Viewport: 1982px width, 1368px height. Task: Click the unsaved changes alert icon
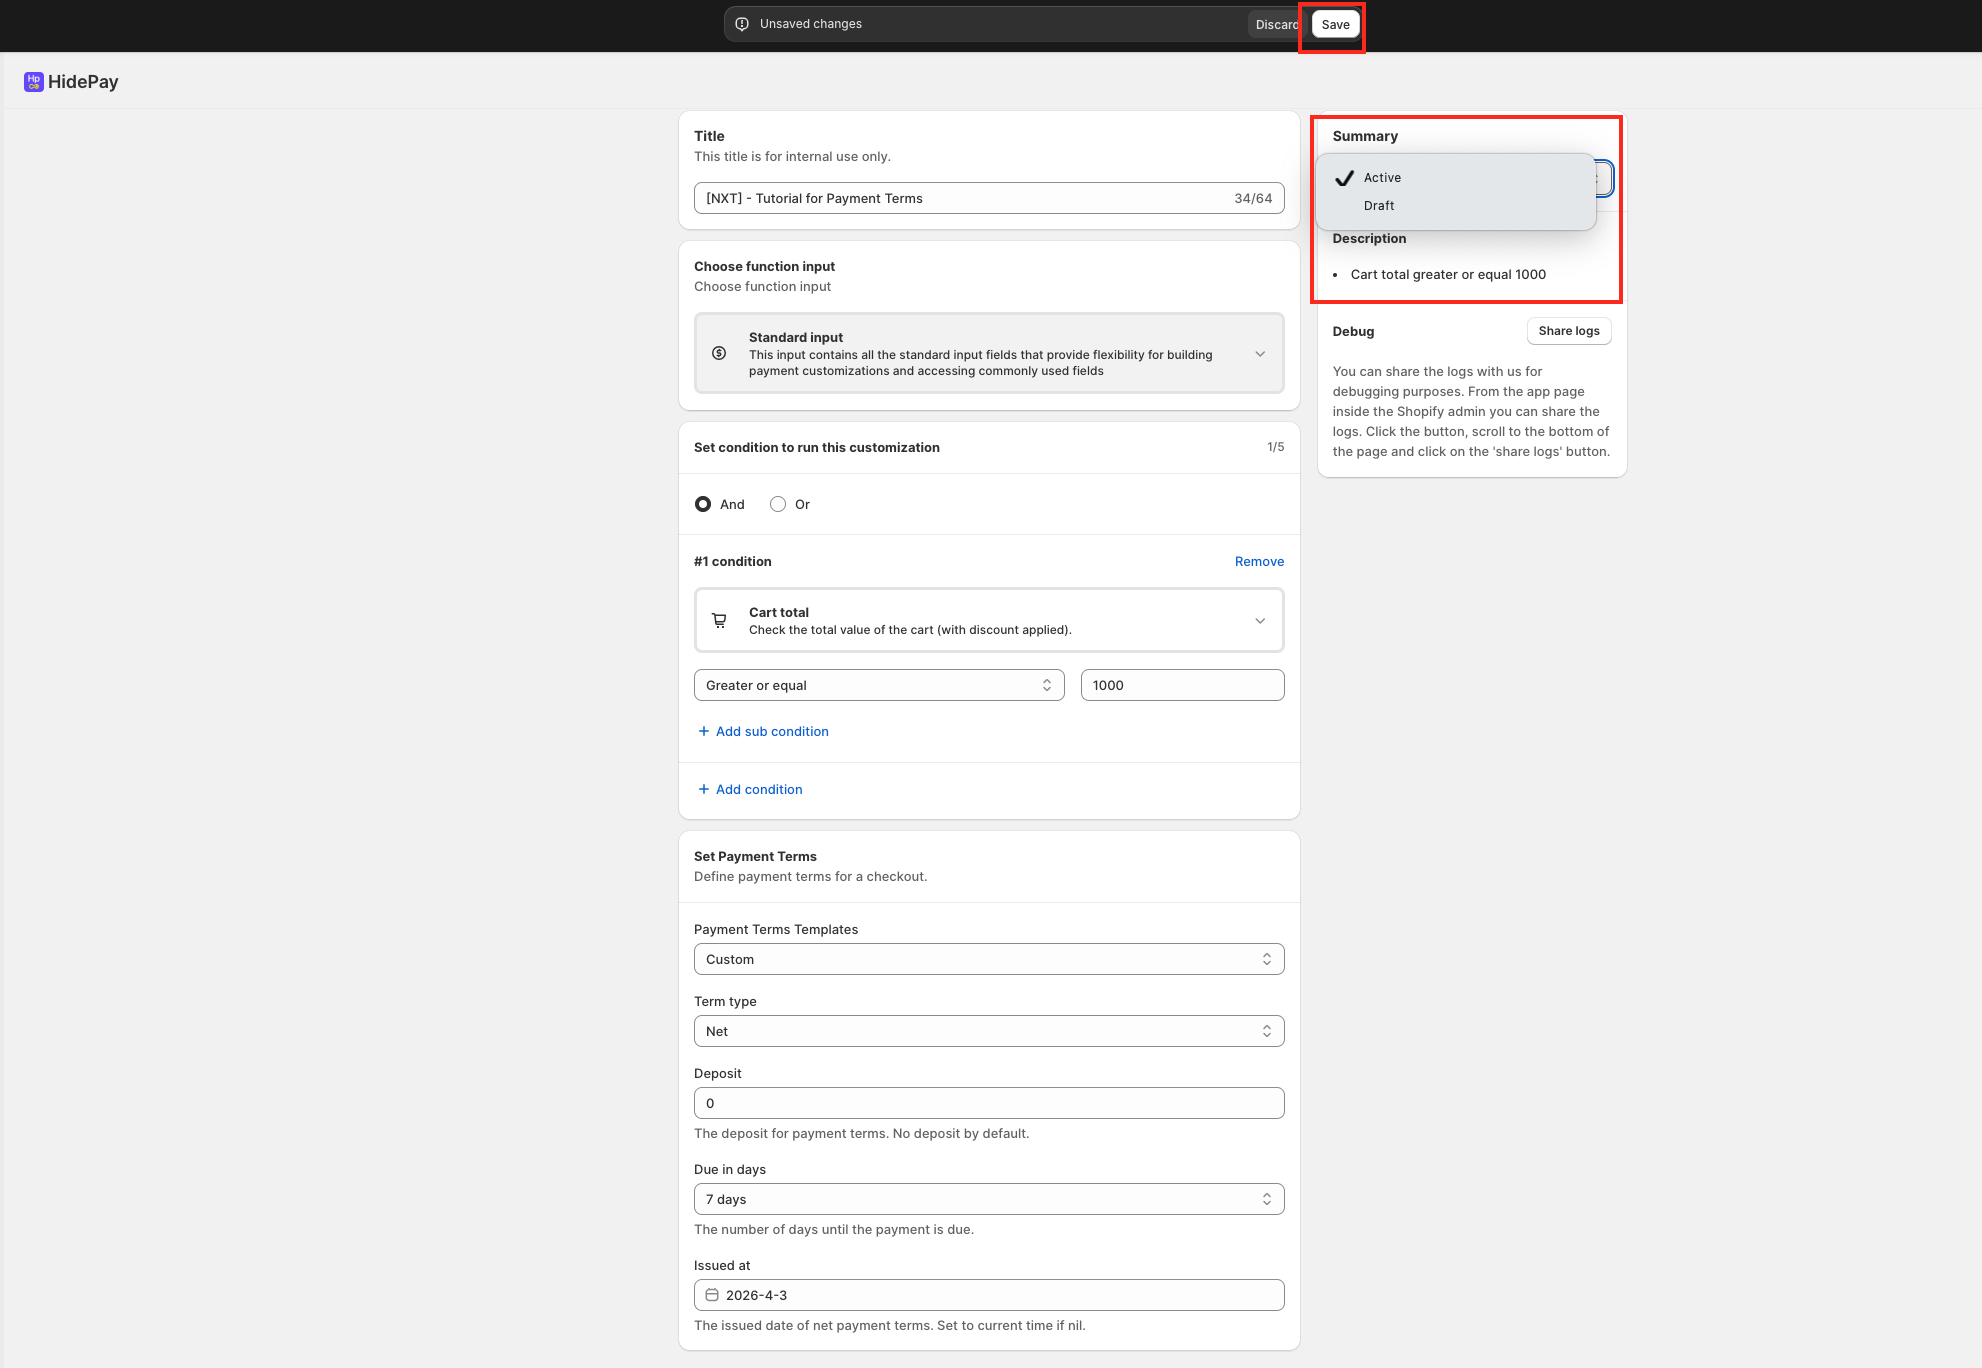(742, 24)
